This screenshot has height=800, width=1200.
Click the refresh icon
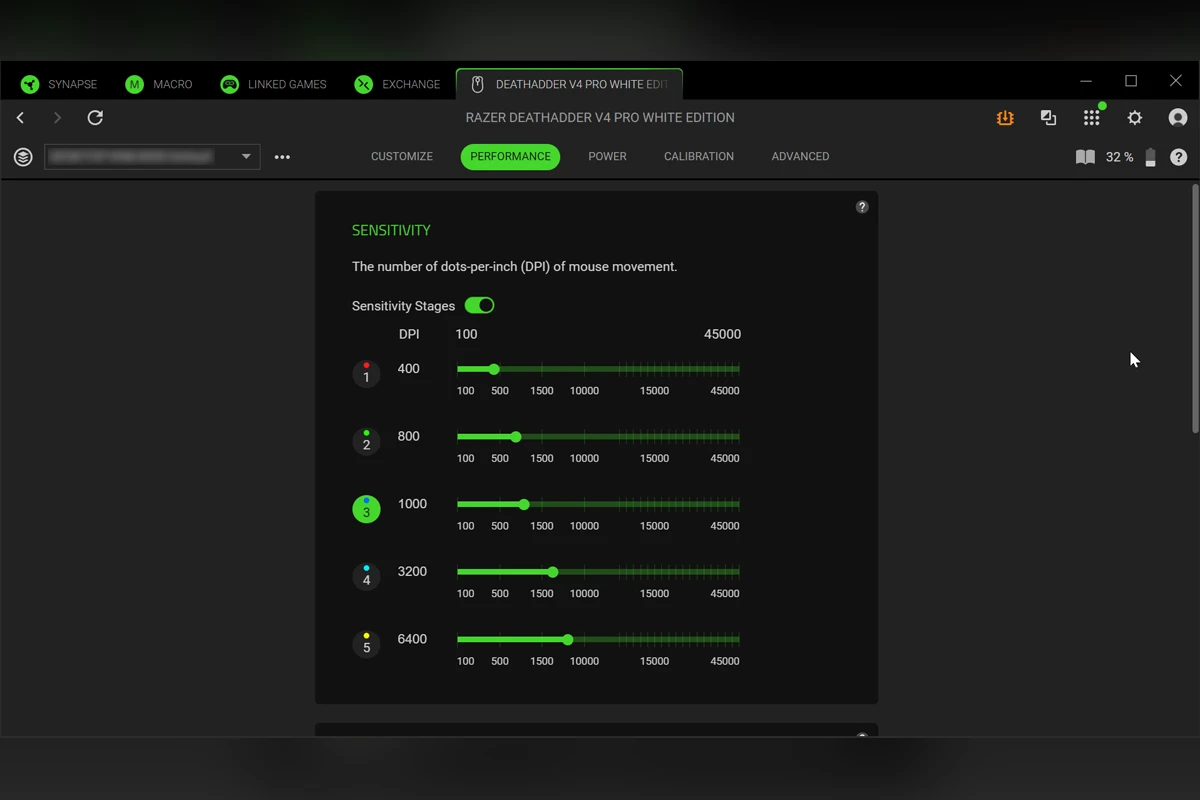tap(95, 118)
